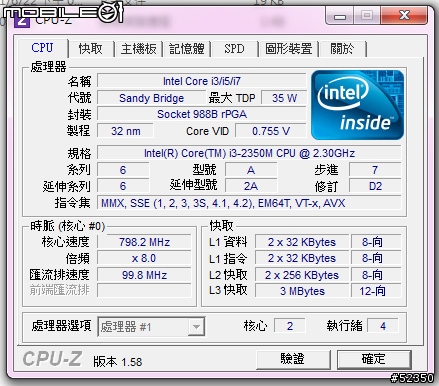The height and width of the screenshot is (386, 439).
Task: Click the 3 MBytes L3 cache value
Action: point(302,291)
